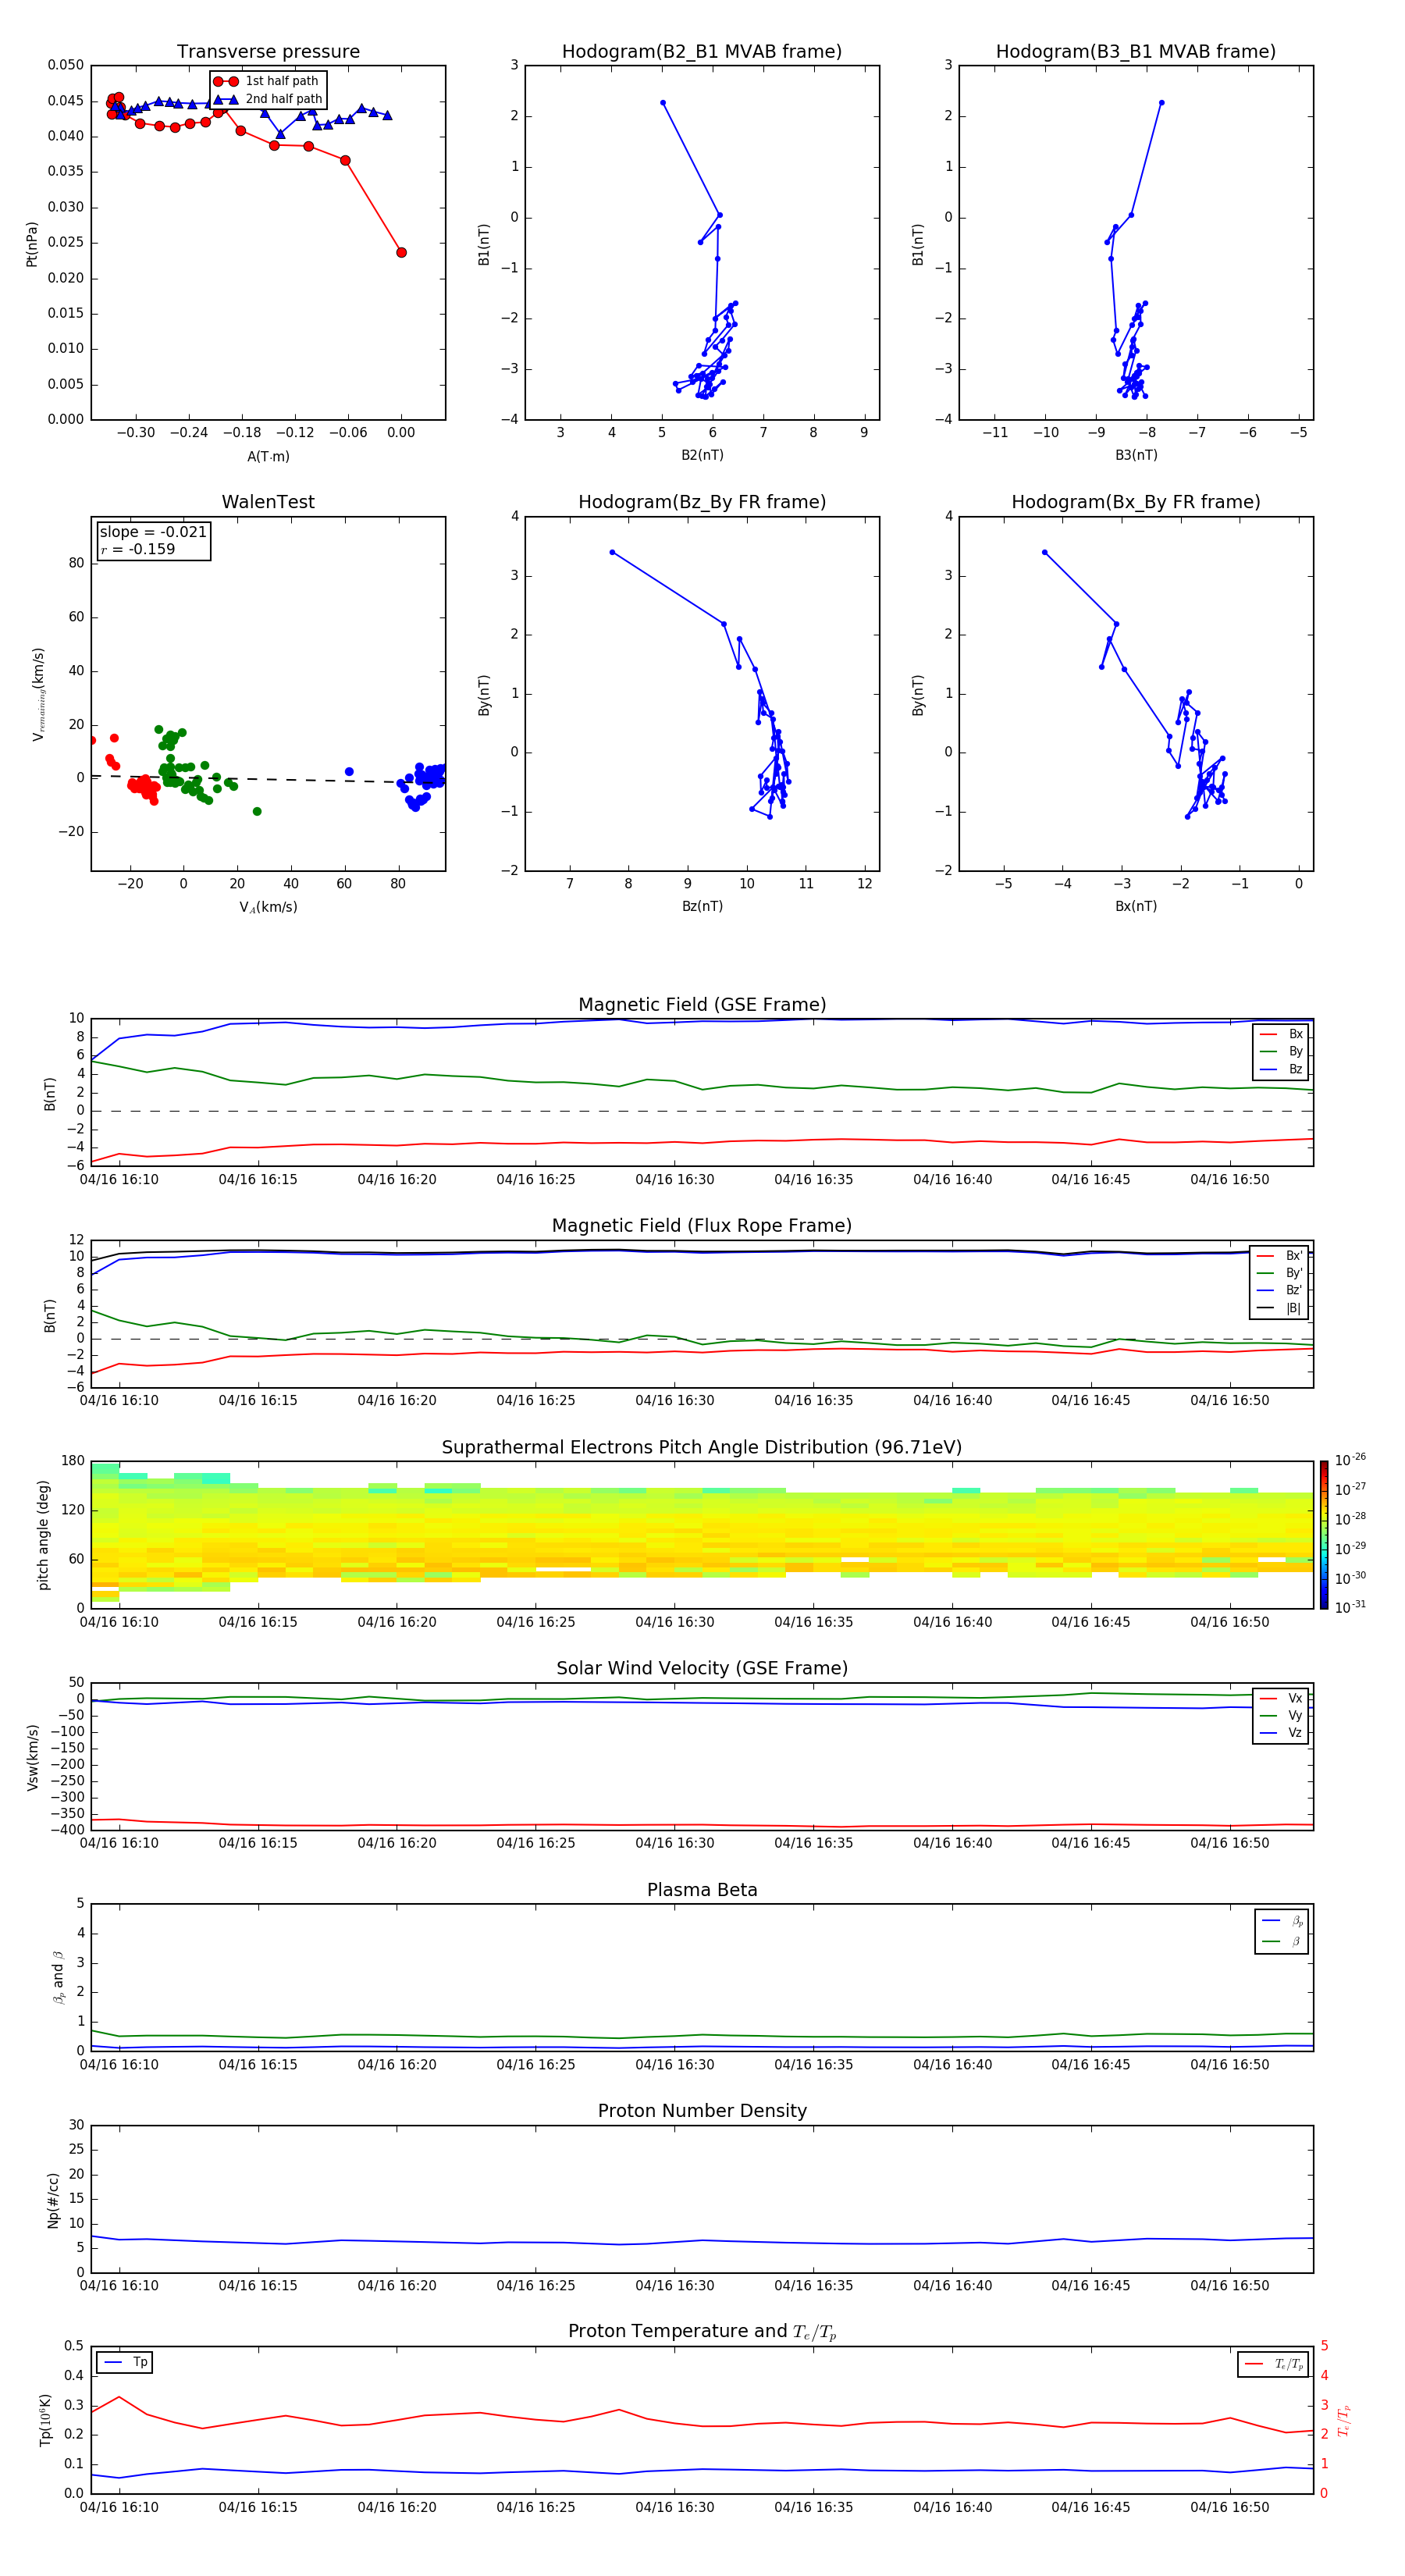Image resolution: width=1405 pixels, height=2576 pixels.
Task: Click the 'Vz' legend entry
Action: 1282,1733
